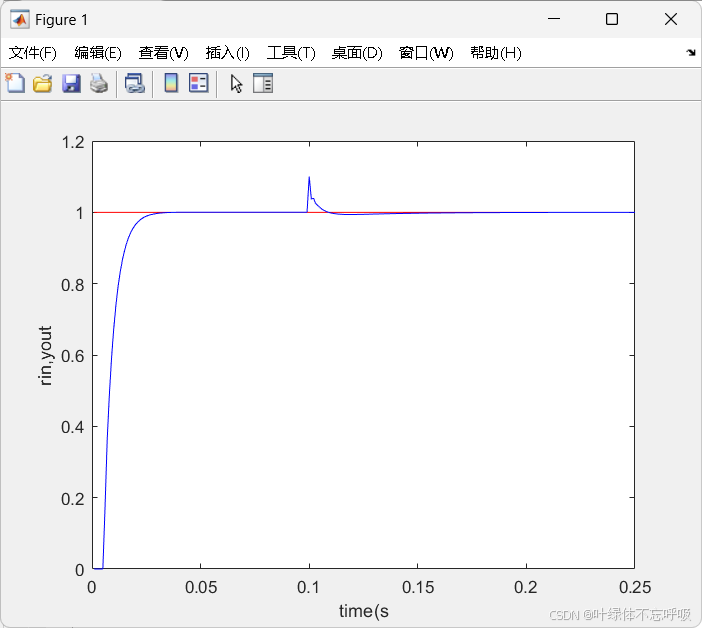Maximize the Figure 1 window

(612, 19)
